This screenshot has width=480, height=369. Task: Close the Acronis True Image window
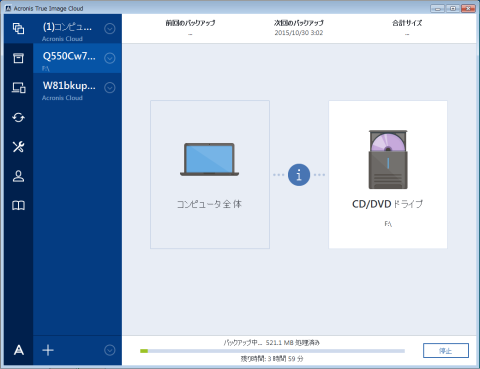click(x=468, y=8)
